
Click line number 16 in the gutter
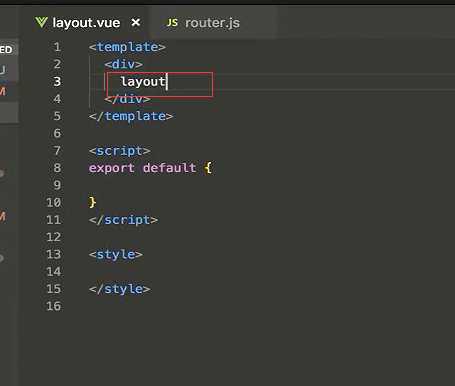(54, 306)
